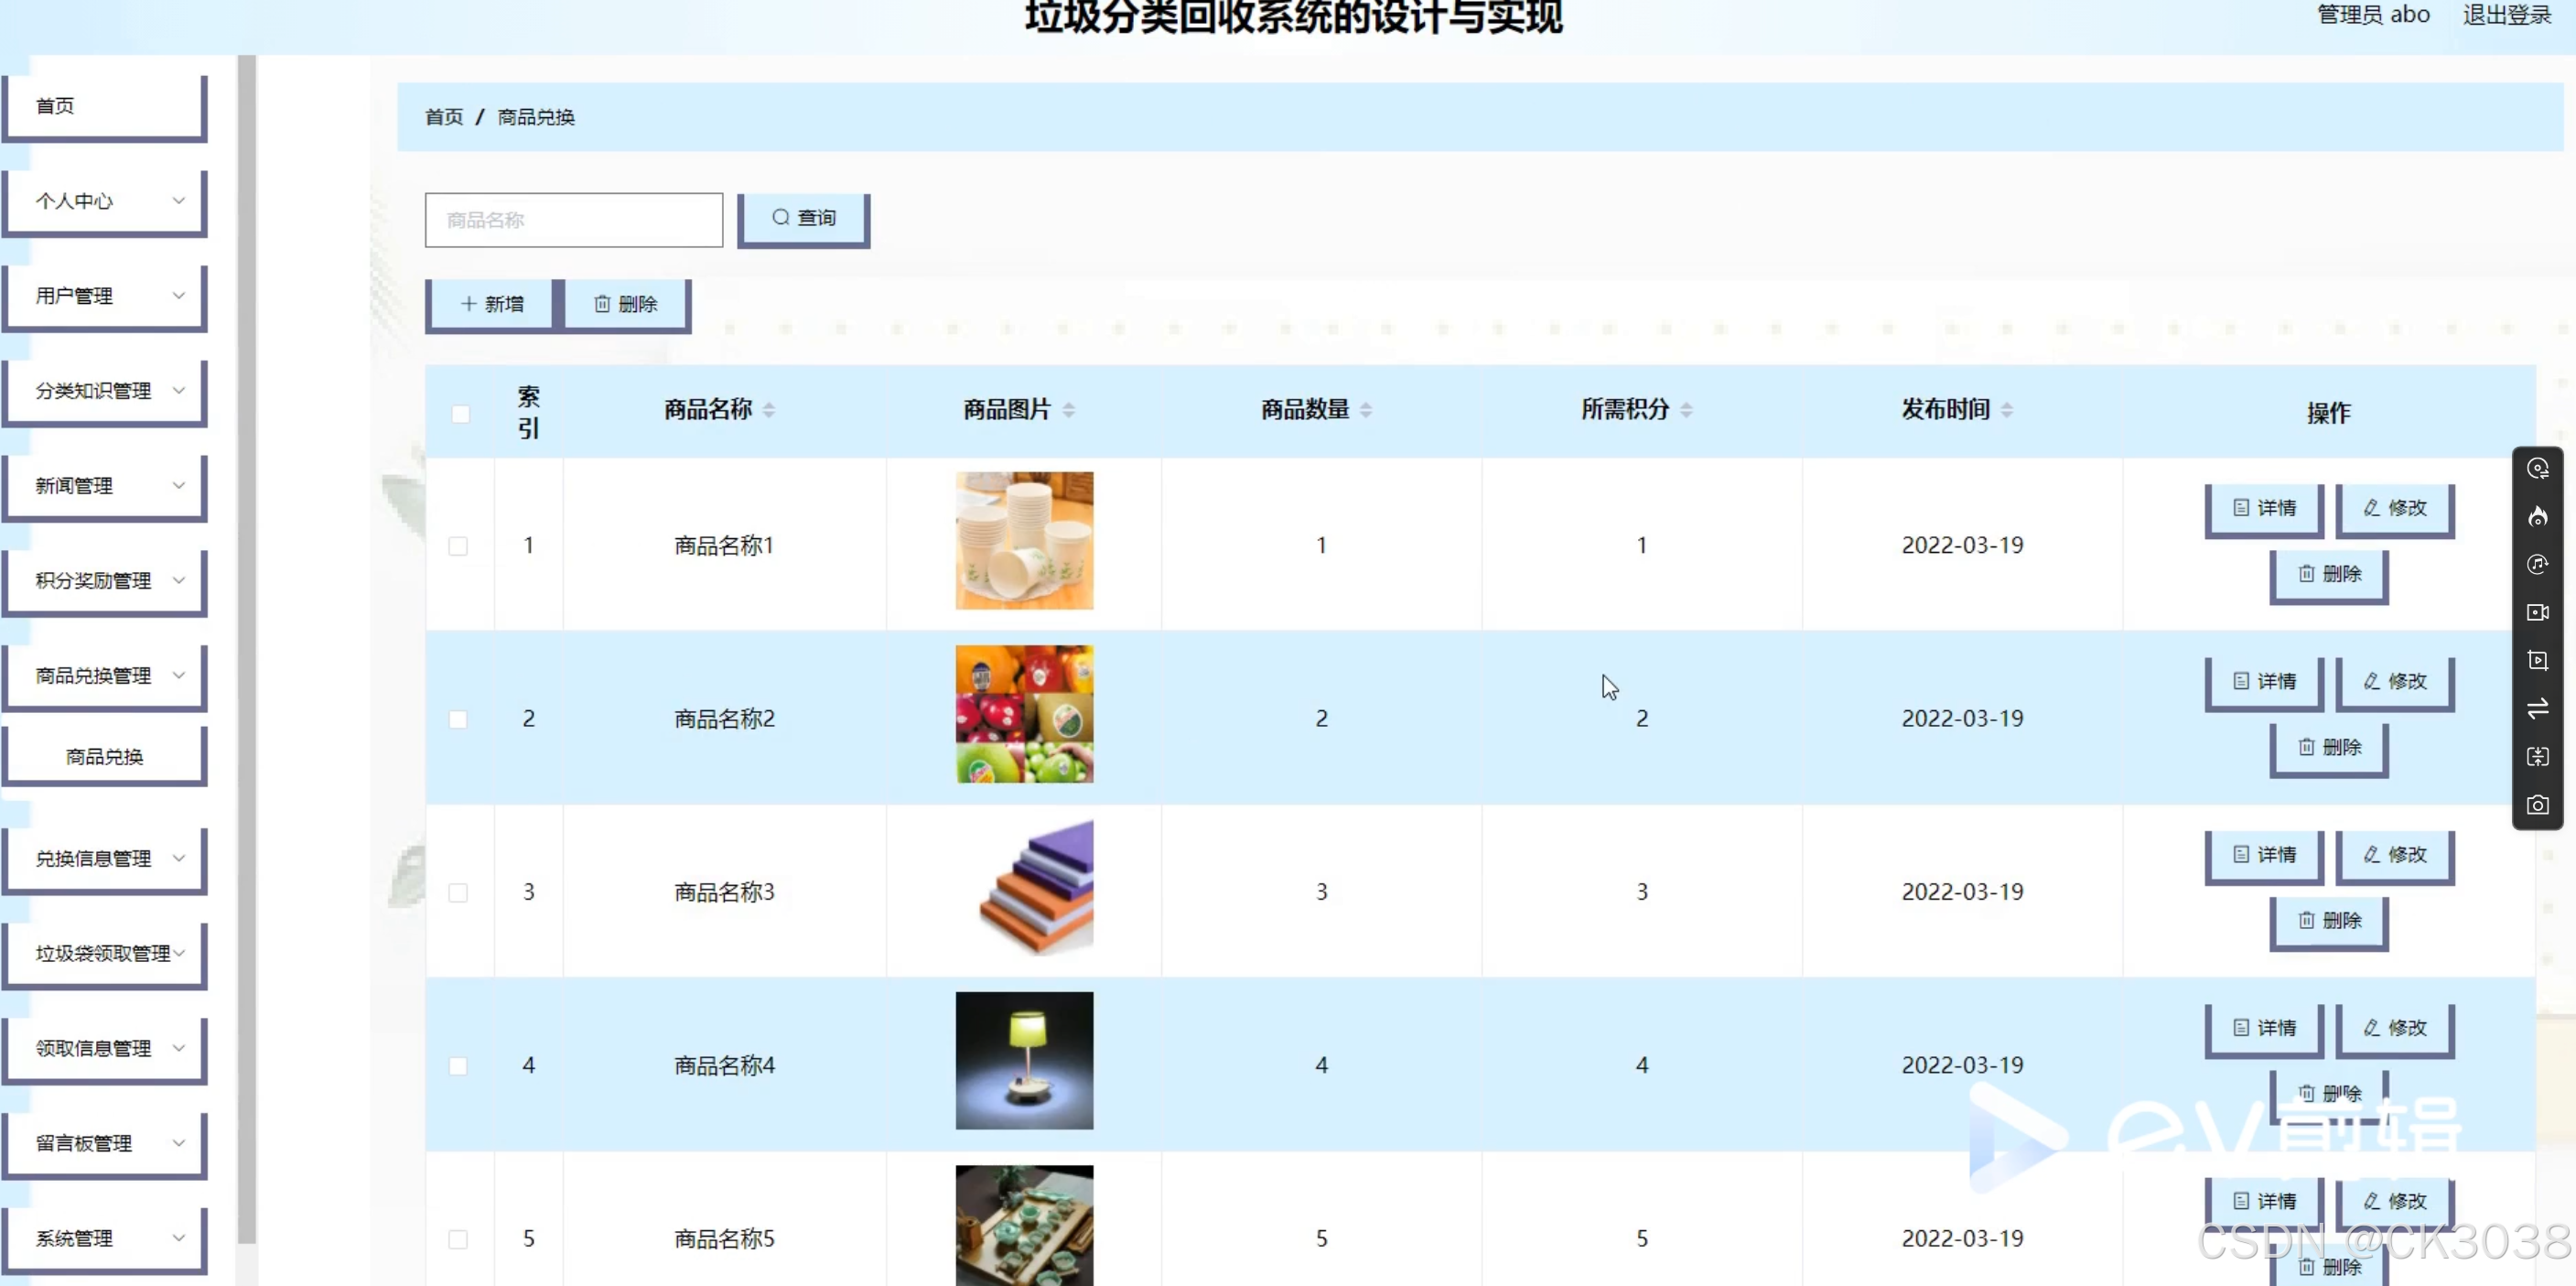Viewport: 2576px width, 1286px height.
Task: Tick the checkbox for row 商品名称1
Action: point(458,546)
